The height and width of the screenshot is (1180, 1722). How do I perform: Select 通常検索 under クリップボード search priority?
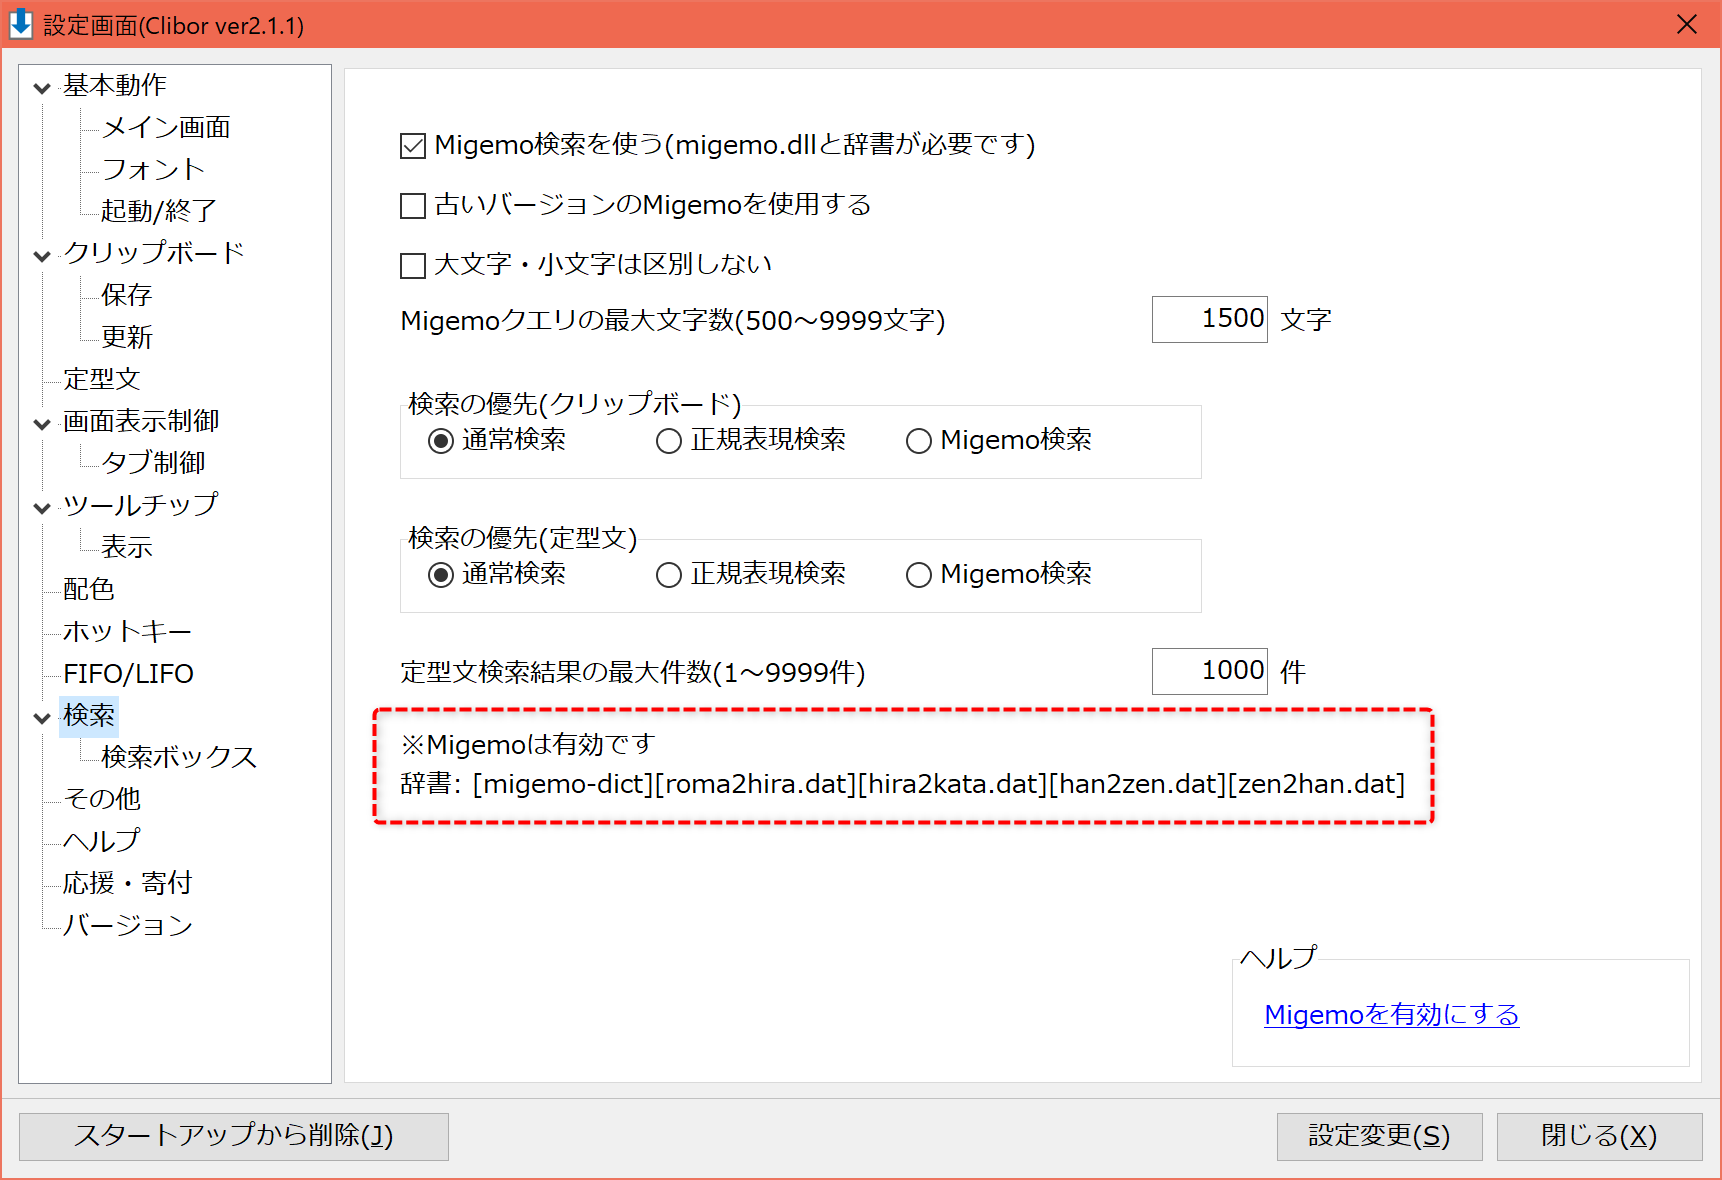click(441, 441)
